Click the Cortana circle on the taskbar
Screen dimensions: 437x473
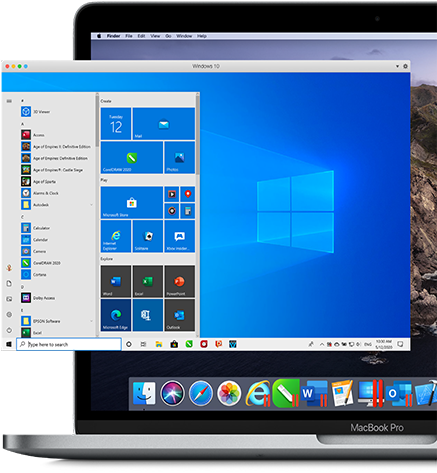(129, 344)
